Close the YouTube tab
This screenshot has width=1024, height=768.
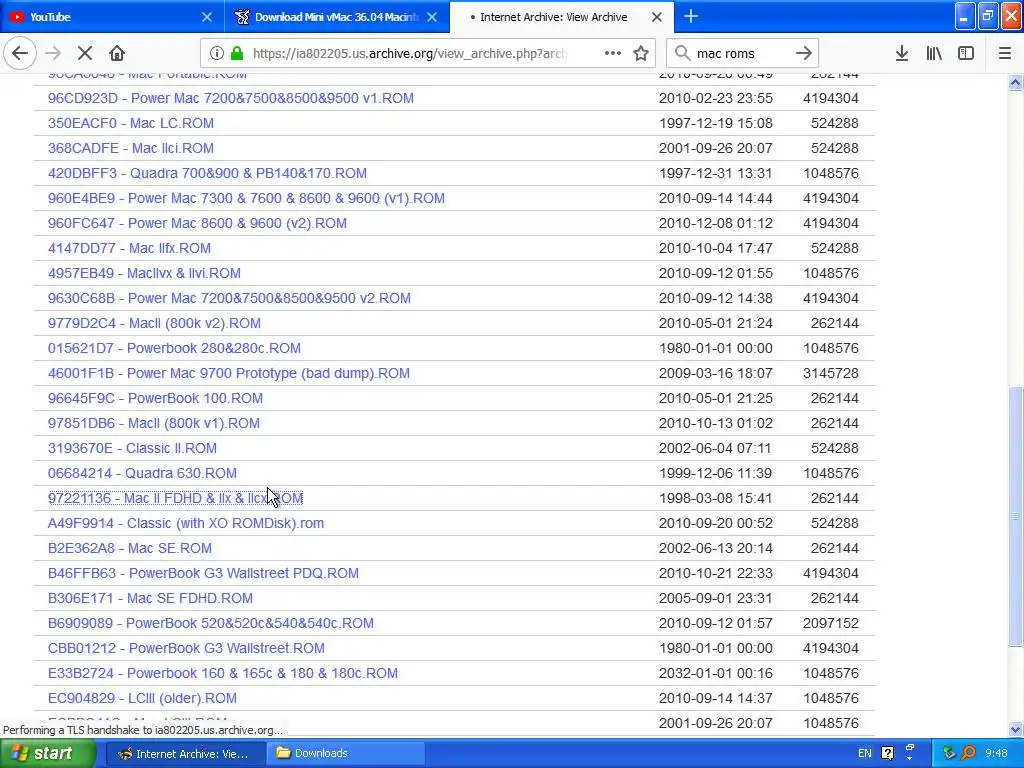coord(206,17)
